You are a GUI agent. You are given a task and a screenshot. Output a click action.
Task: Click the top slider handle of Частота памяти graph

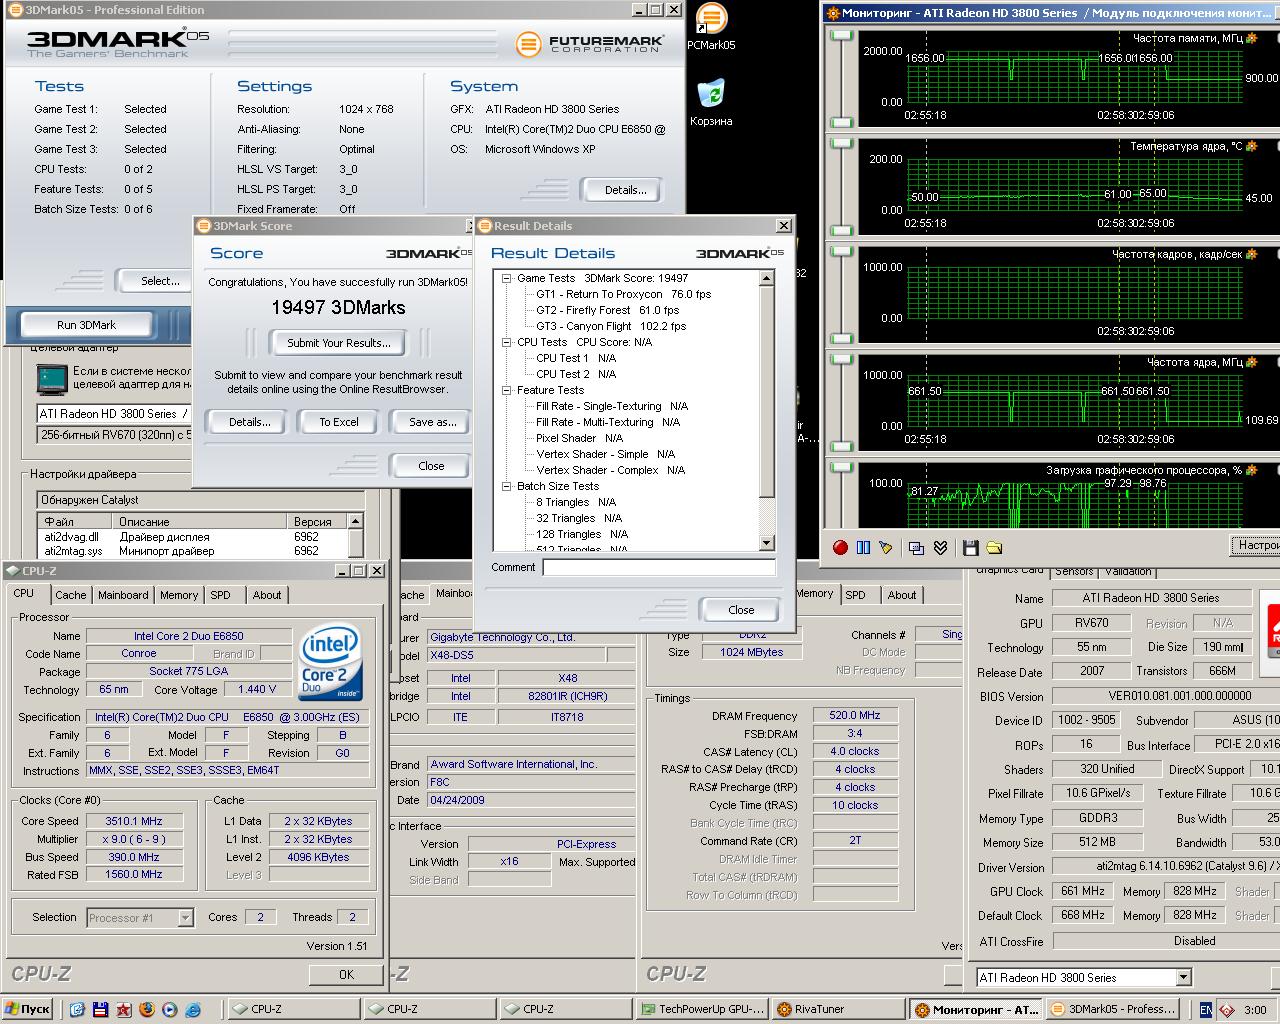click(x=842, y=36)
